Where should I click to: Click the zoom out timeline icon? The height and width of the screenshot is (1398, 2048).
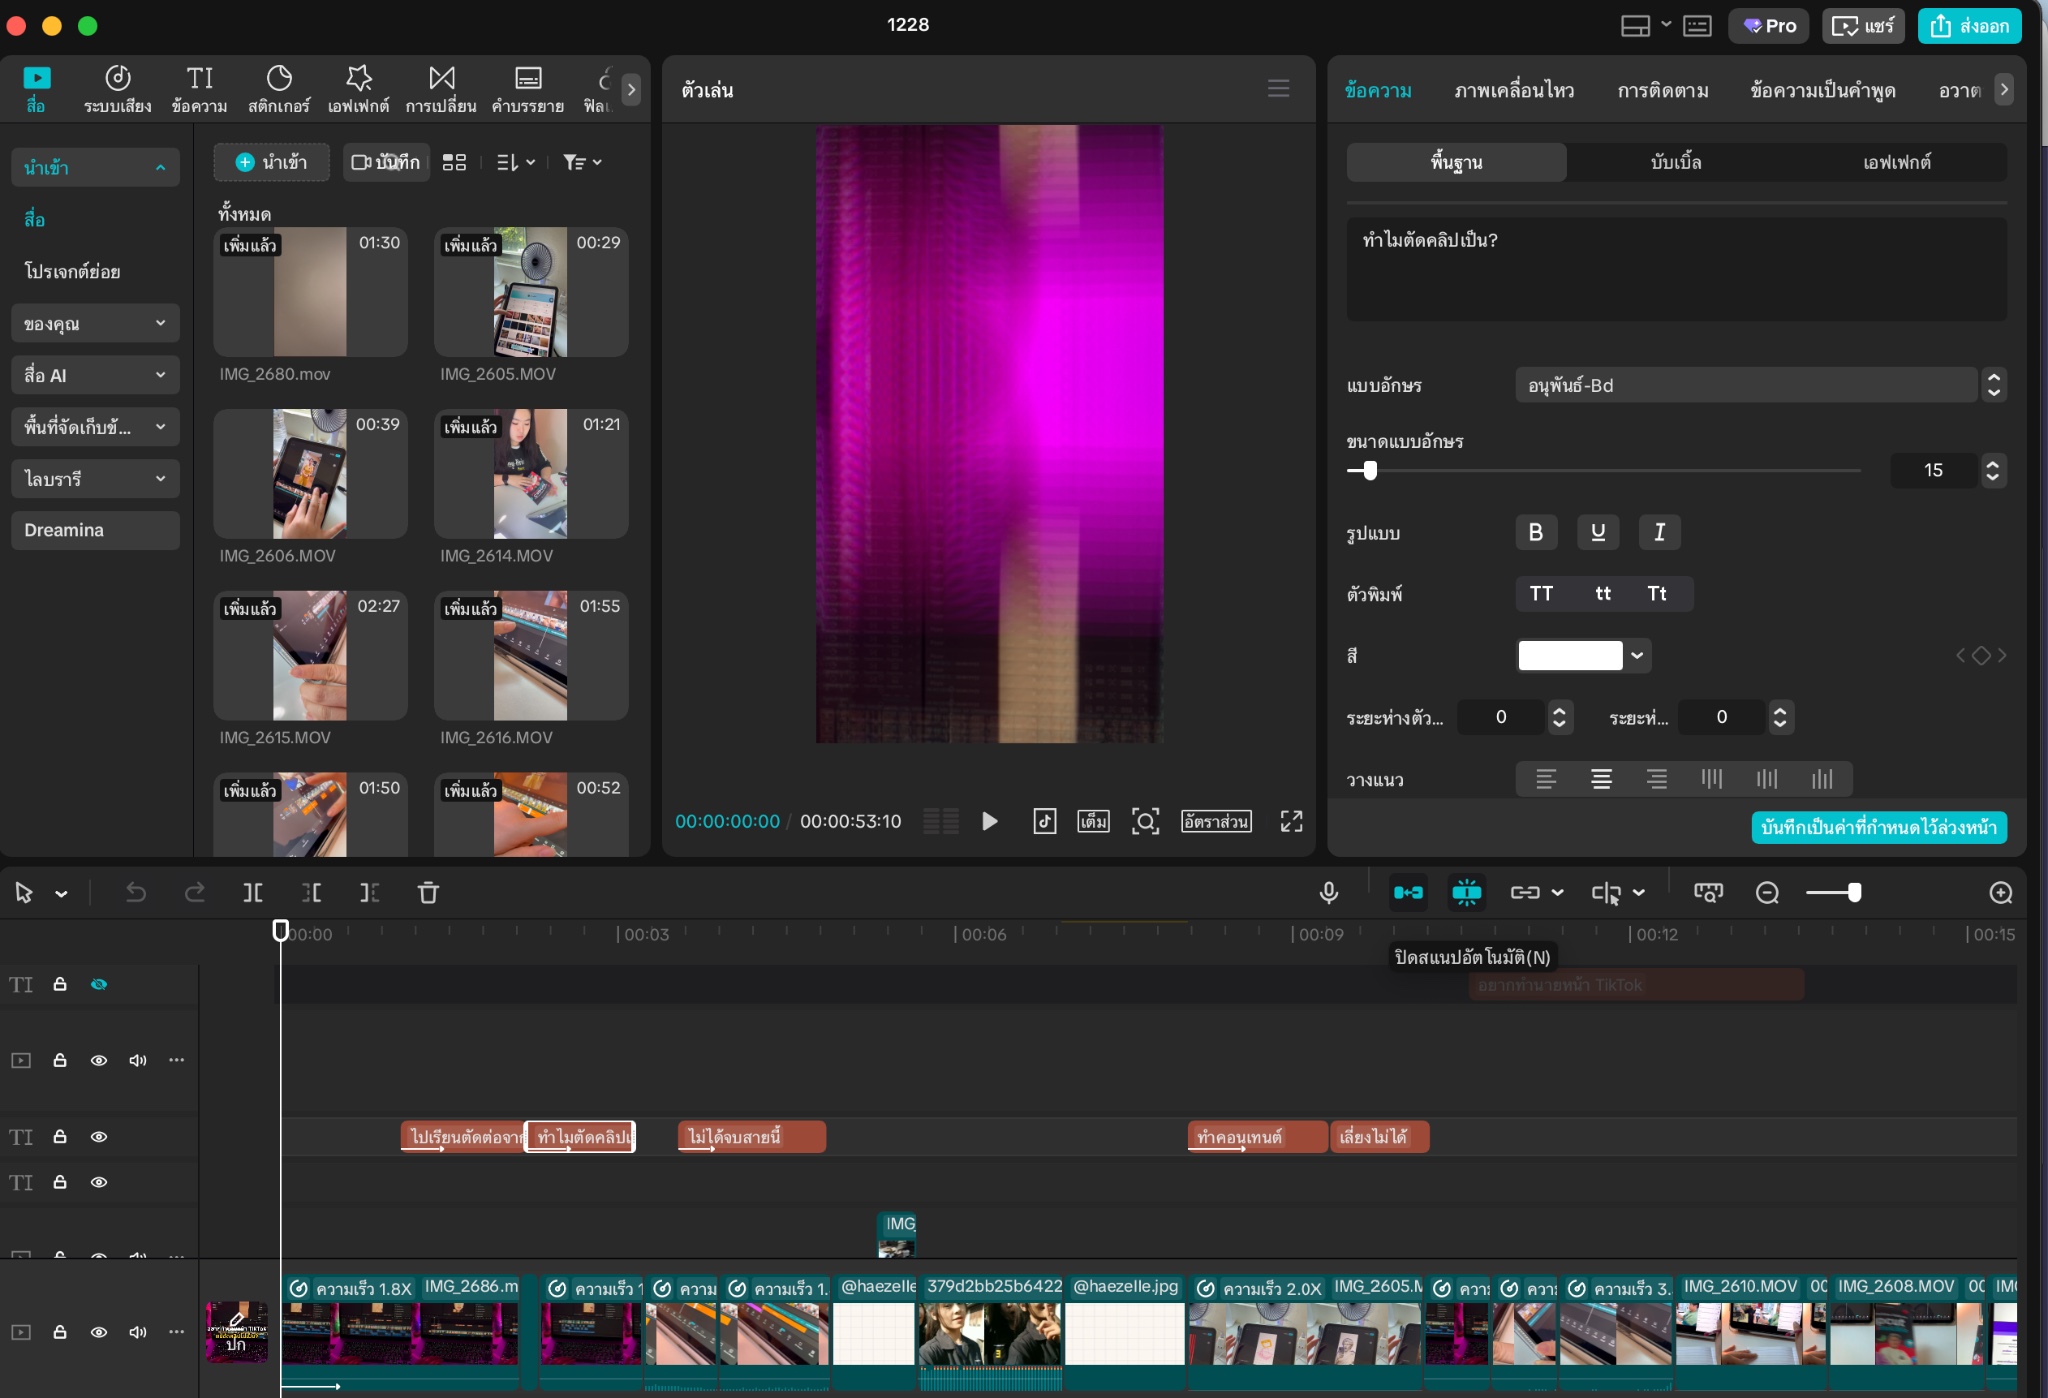1767,893
